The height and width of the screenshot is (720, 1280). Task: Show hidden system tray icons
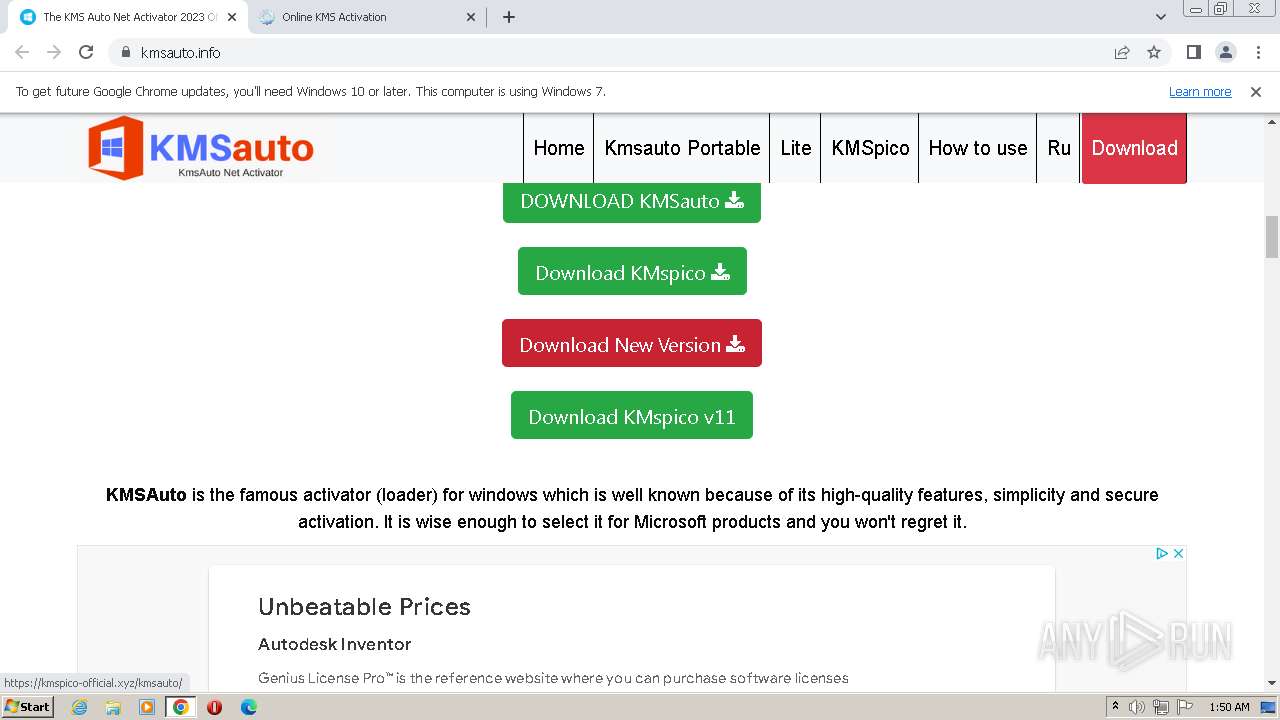click(x=1115, y=707)
